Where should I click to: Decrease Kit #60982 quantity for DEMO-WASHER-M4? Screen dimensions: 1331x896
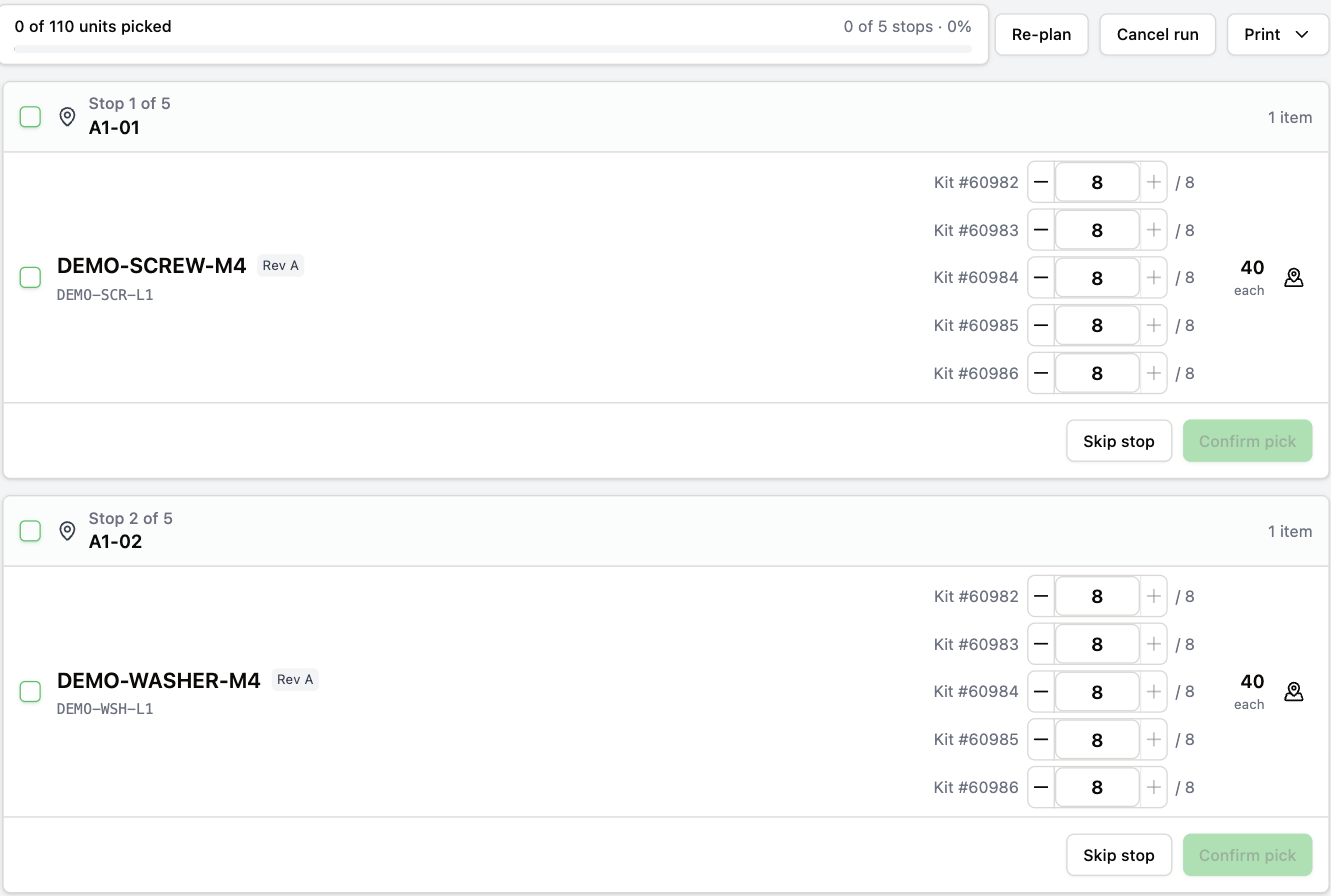click(1041, 596)
